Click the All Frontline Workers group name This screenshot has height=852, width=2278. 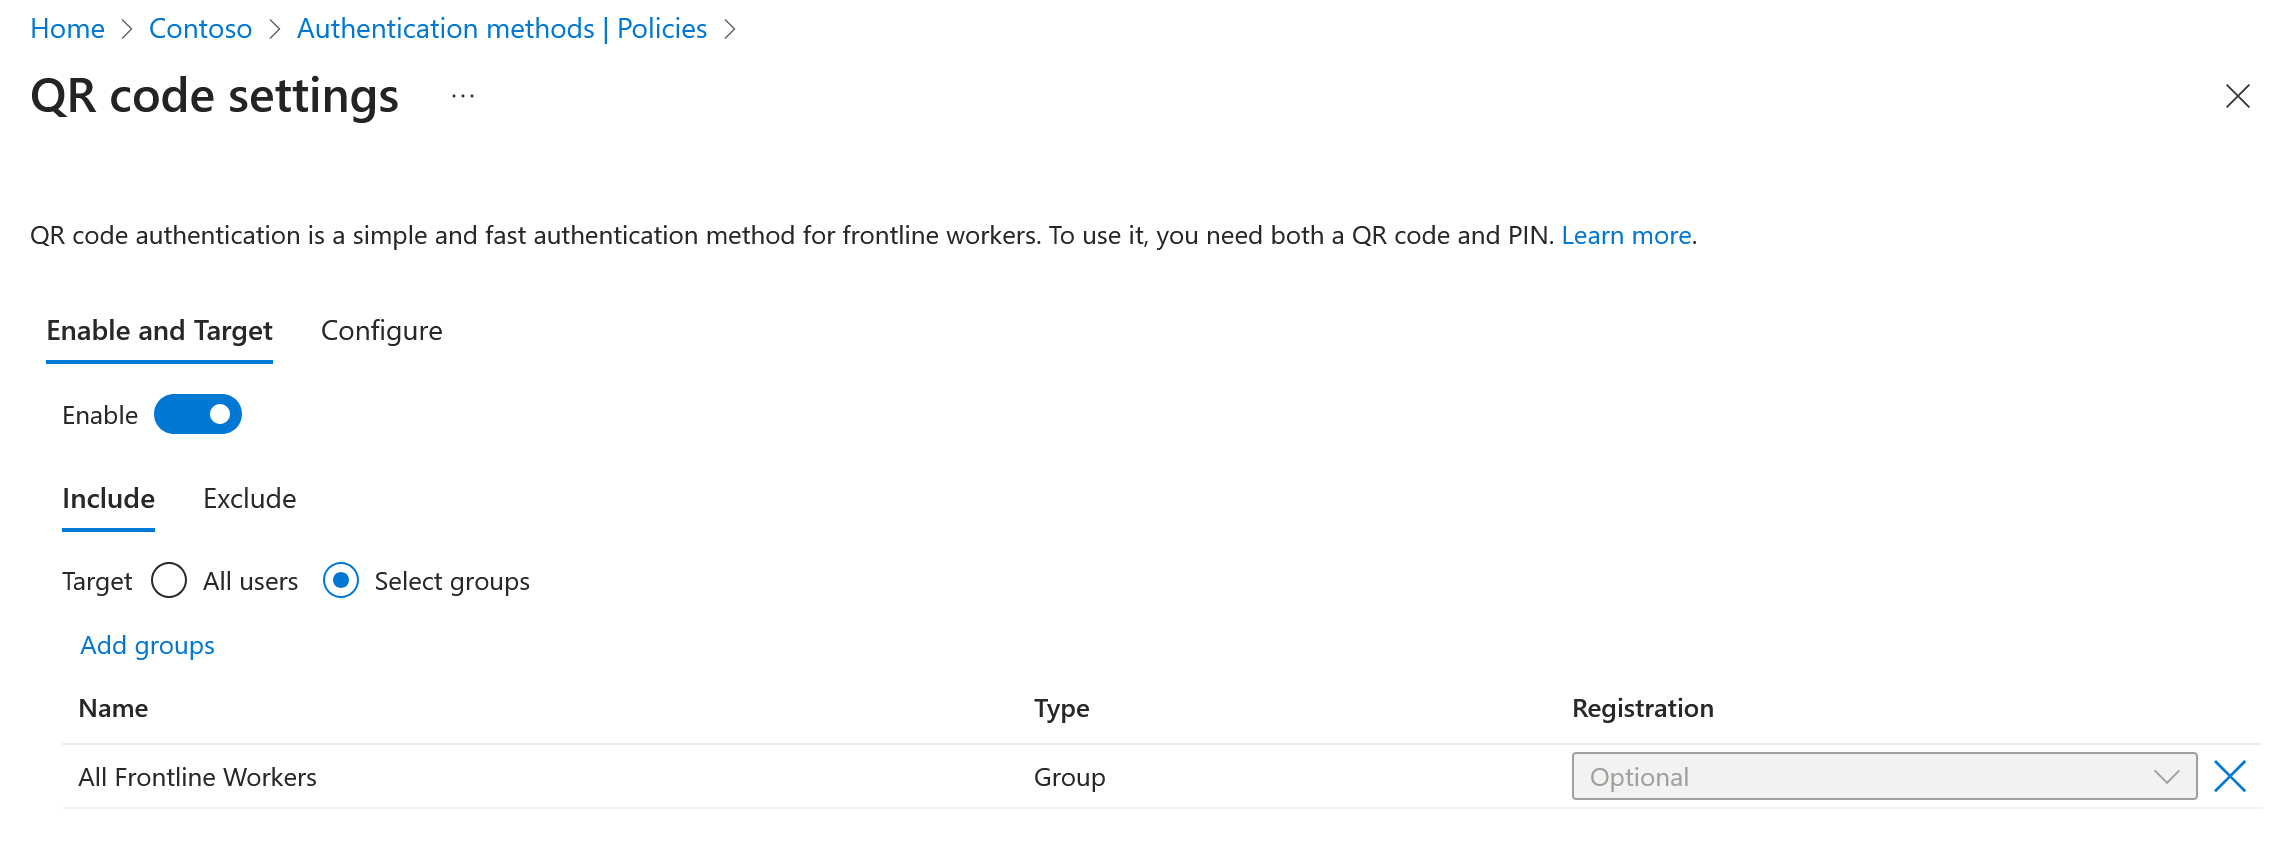coord(197,777)
